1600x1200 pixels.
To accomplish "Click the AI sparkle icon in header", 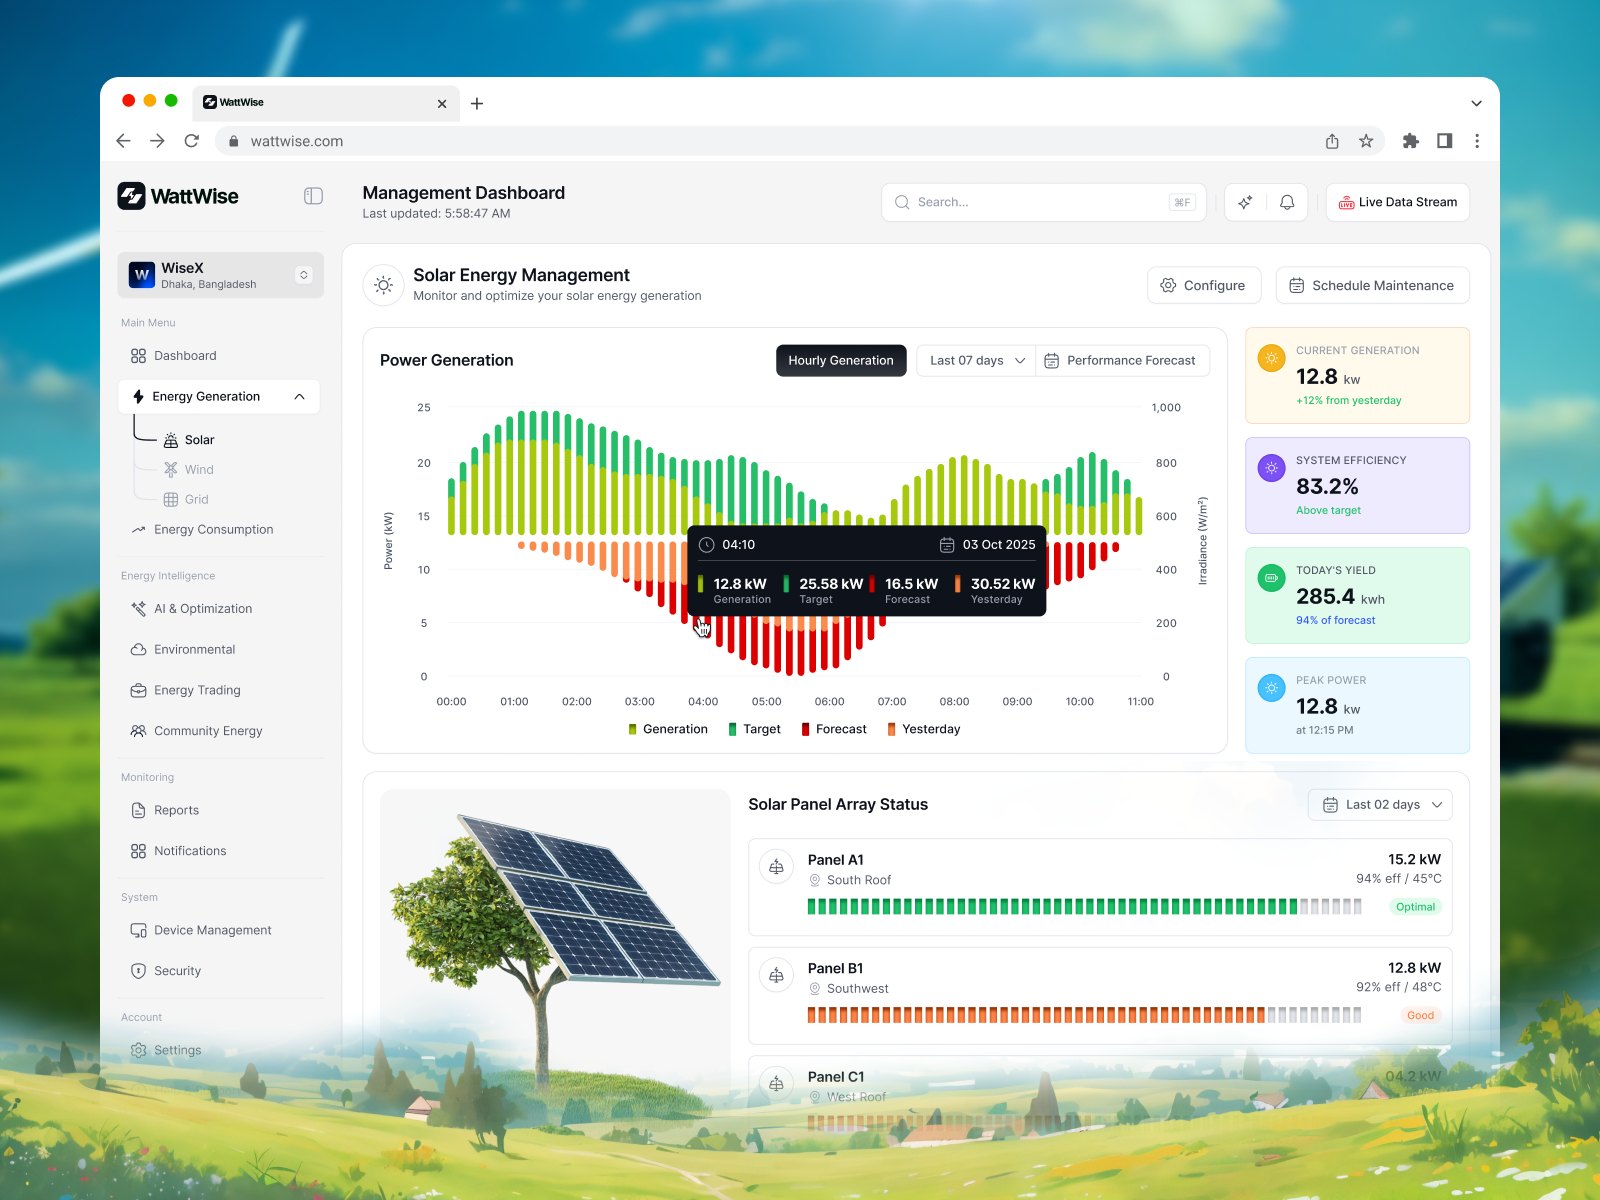I will [x=1245, y=202].
